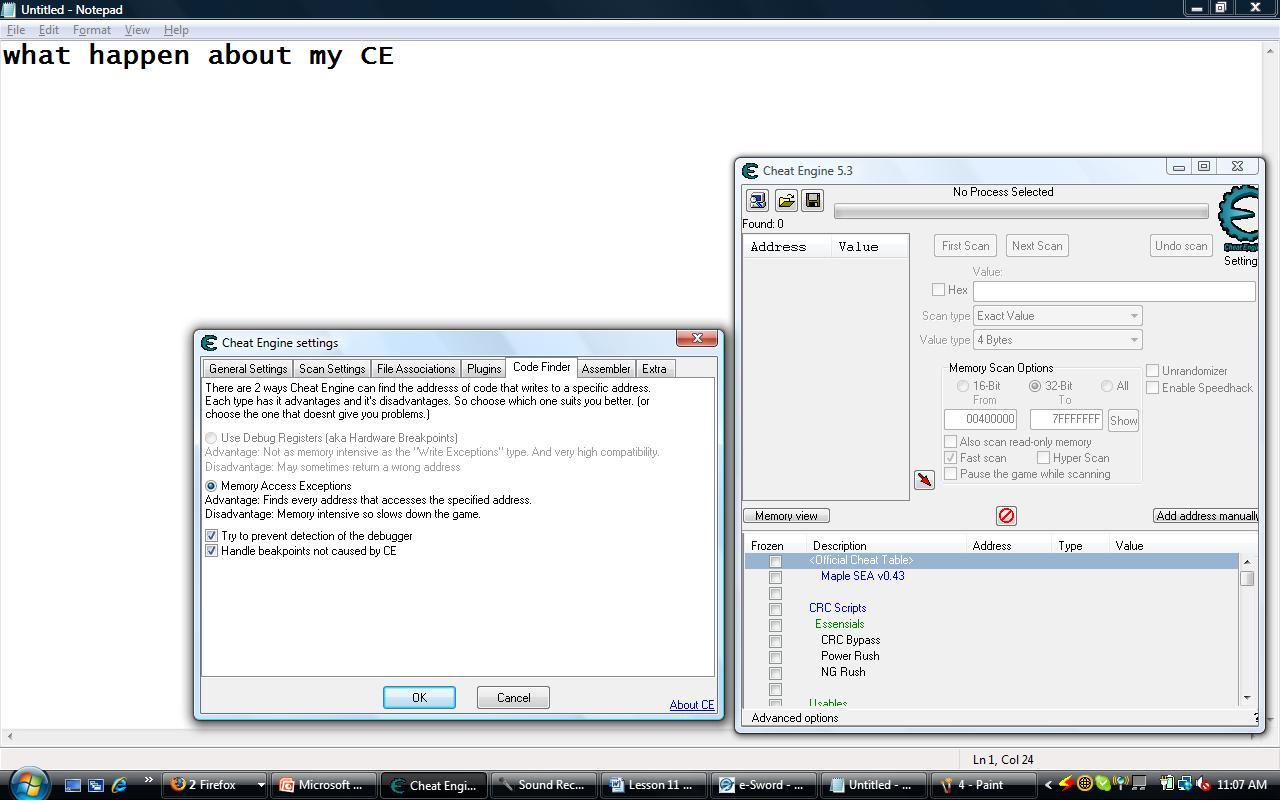Viewport: 1280px width, 801px height.
Task: Open the process list in Cheat Engine
Action: 757,201
